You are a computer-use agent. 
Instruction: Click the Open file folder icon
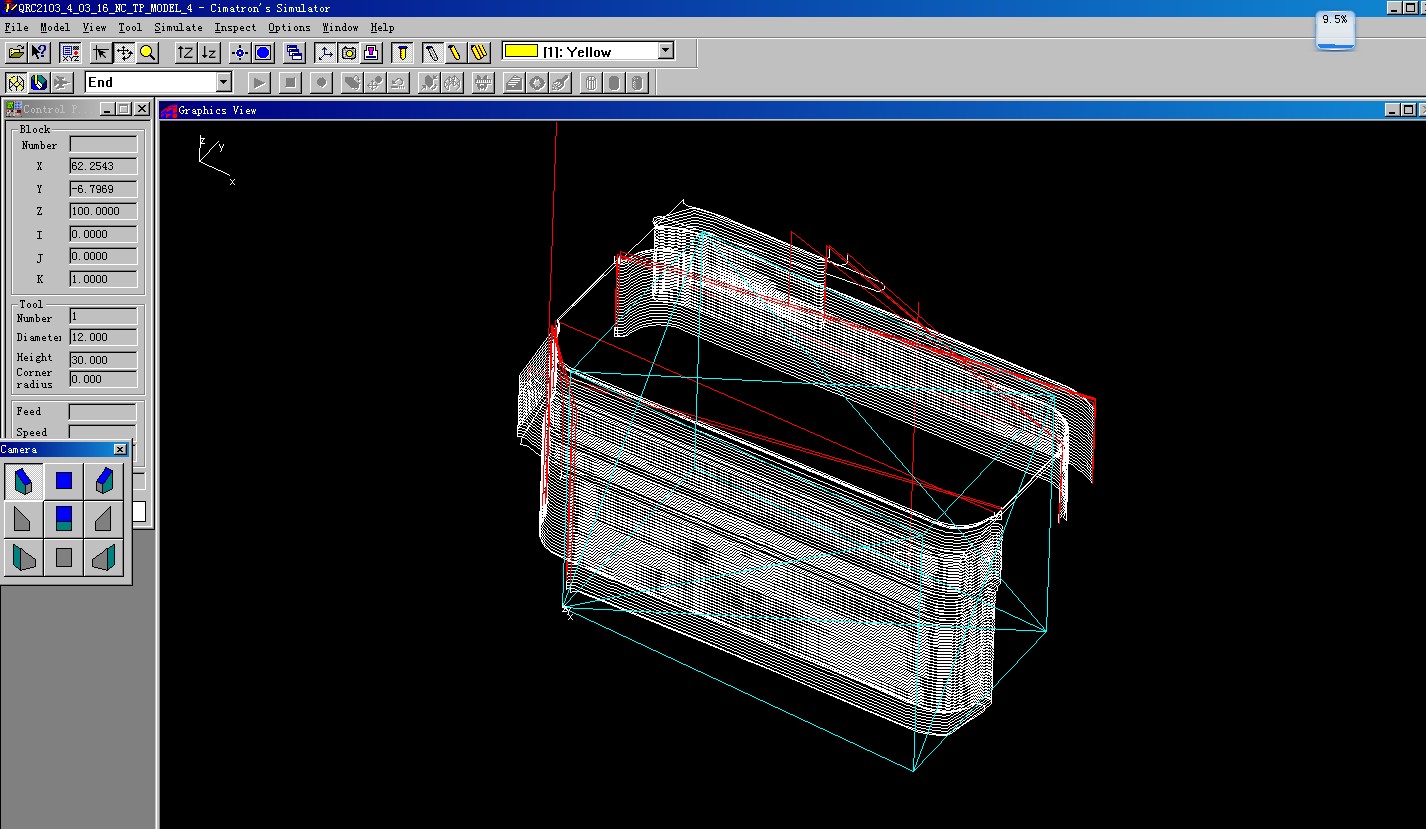point(16,52)
